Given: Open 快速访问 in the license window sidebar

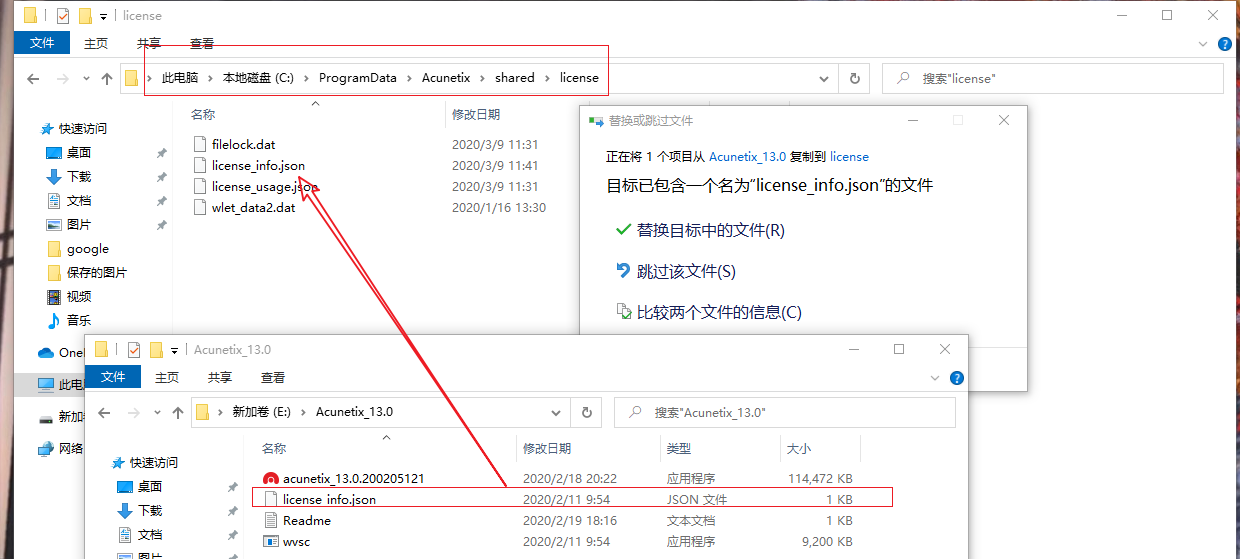Looking at the screenshot, I should 82,129.
